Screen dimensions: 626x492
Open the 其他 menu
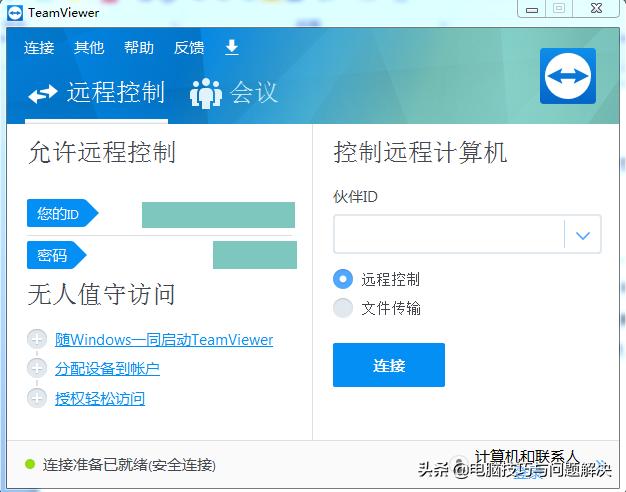click(x=89, y=48)
